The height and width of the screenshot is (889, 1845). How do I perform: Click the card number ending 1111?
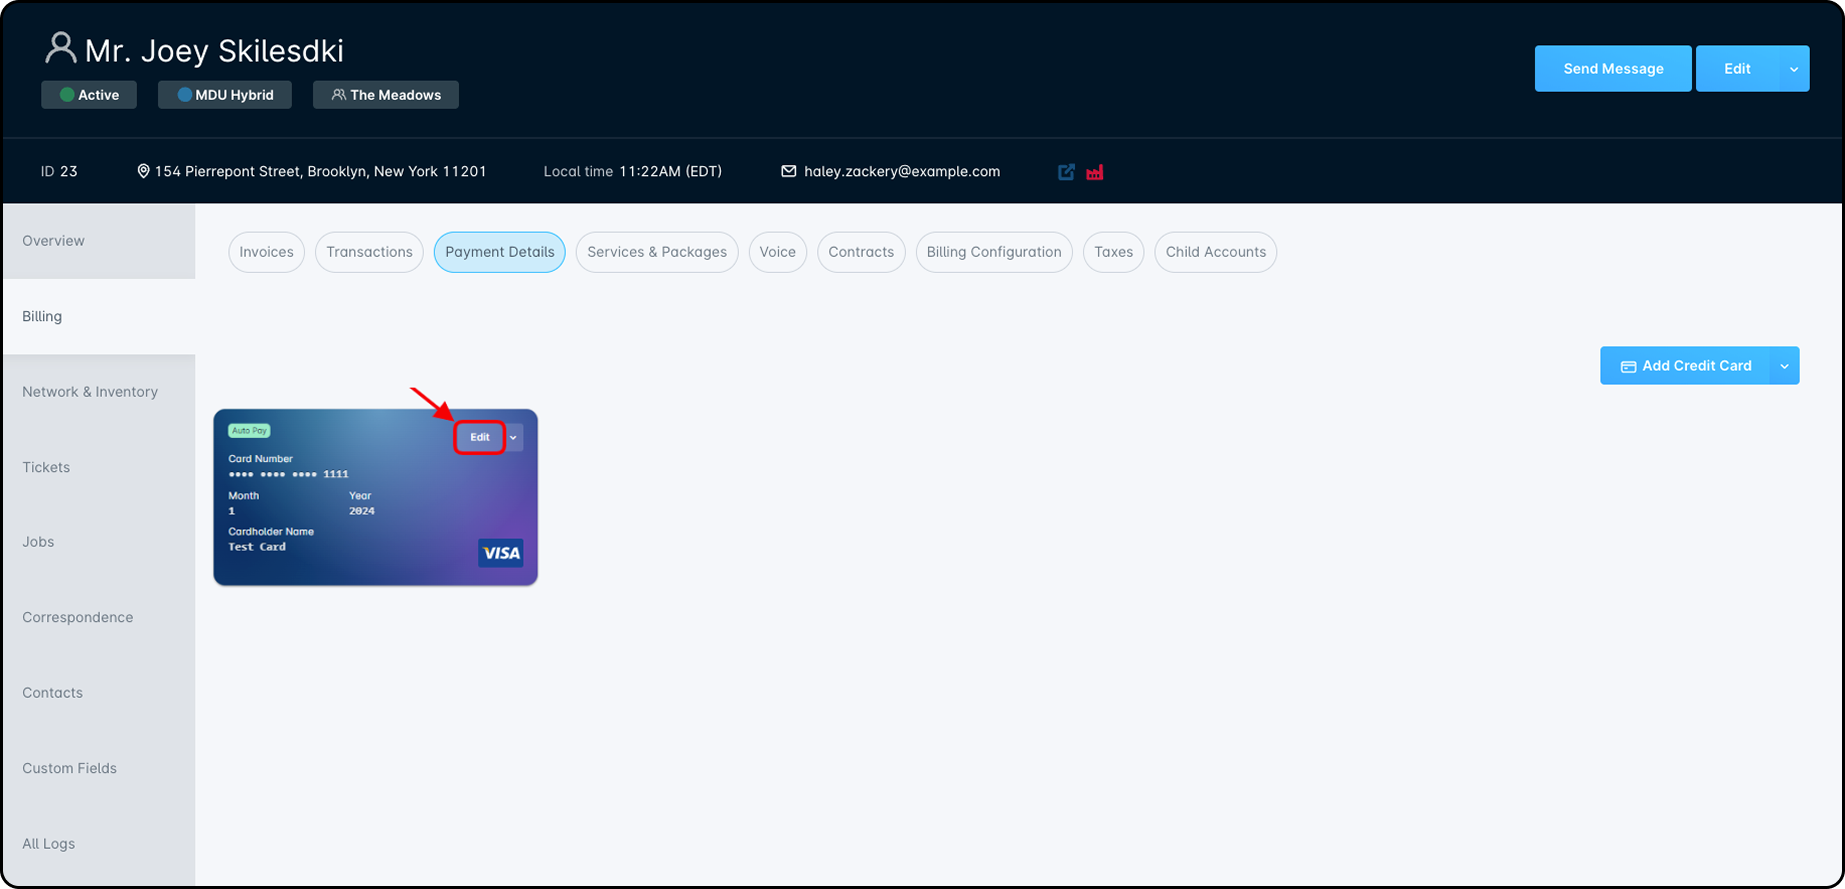(x=288, y=474)
